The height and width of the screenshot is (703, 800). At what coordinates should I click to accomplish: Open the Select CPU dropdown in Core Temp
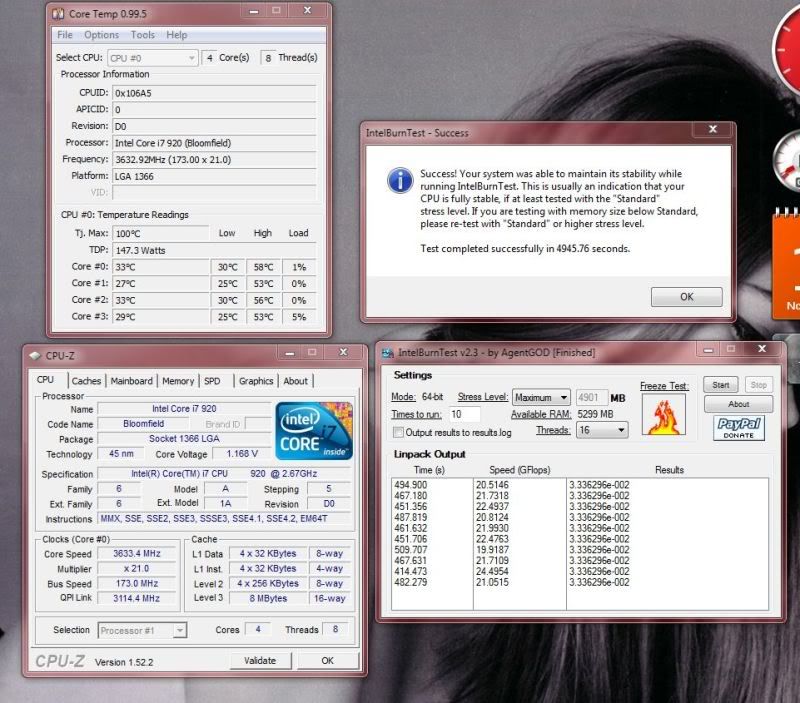(x=153, y=58)
